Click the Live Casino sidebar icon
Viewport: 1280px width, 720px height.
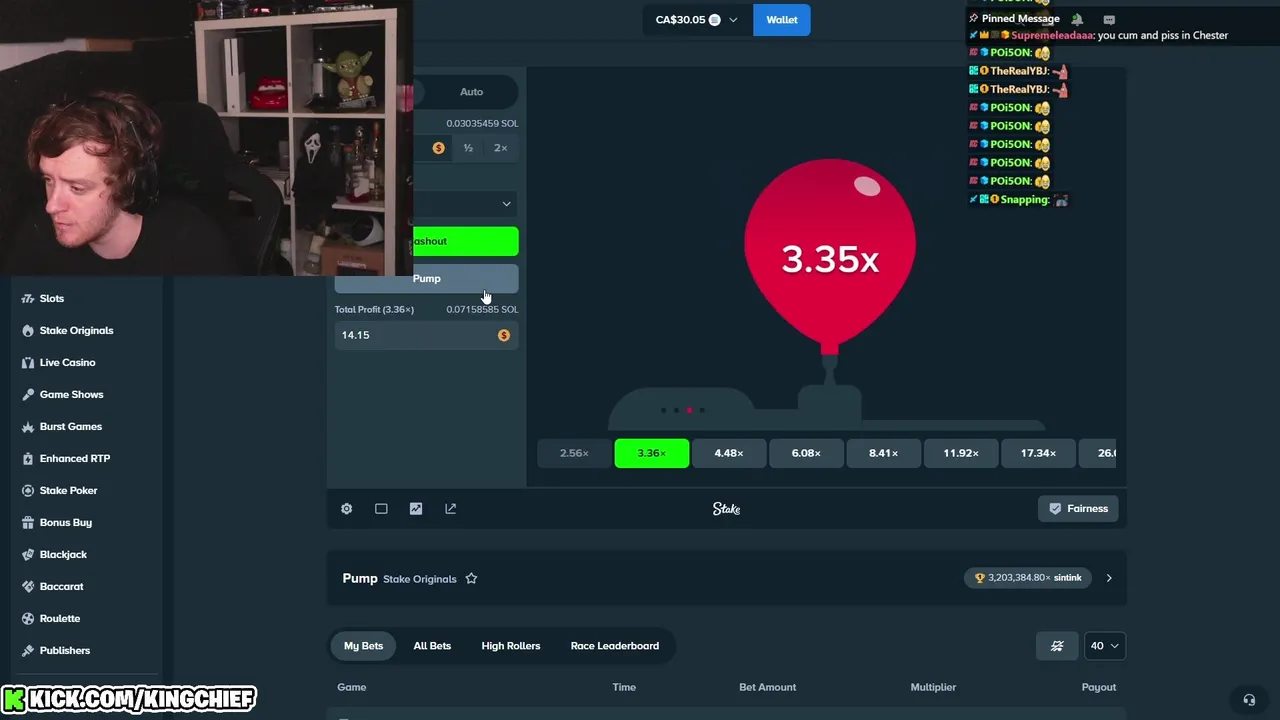pos(28,363)
